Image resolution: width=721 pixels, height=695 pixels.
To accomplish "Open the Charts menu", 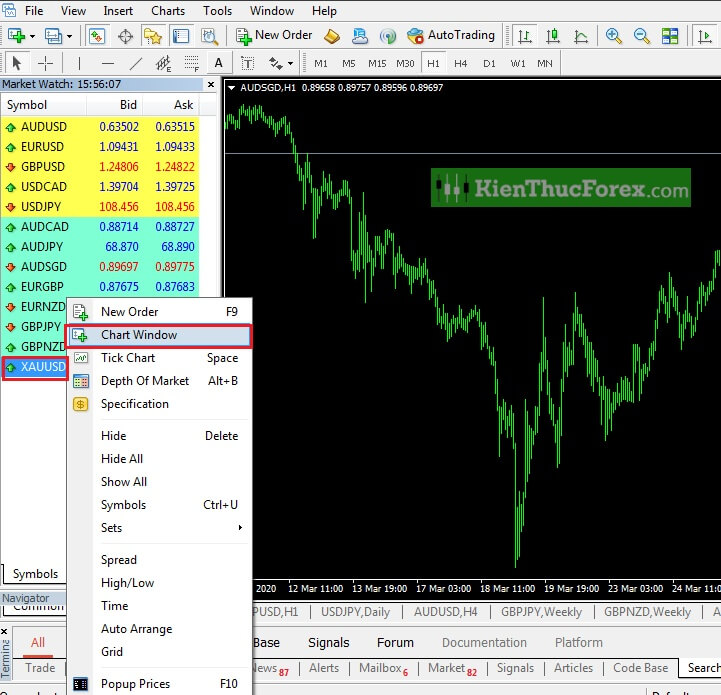I will (x=168, y=11).
